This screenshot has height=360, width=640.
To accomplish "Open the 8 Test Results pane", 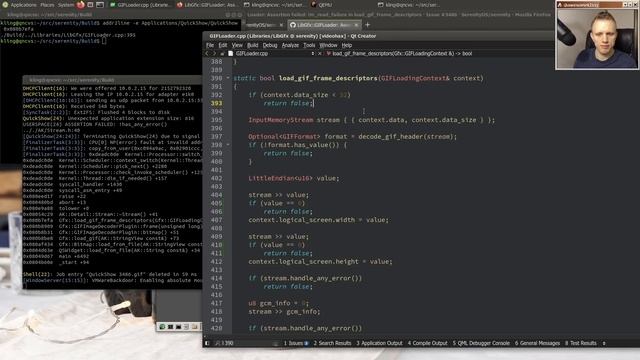I will (x=581, y=343).
